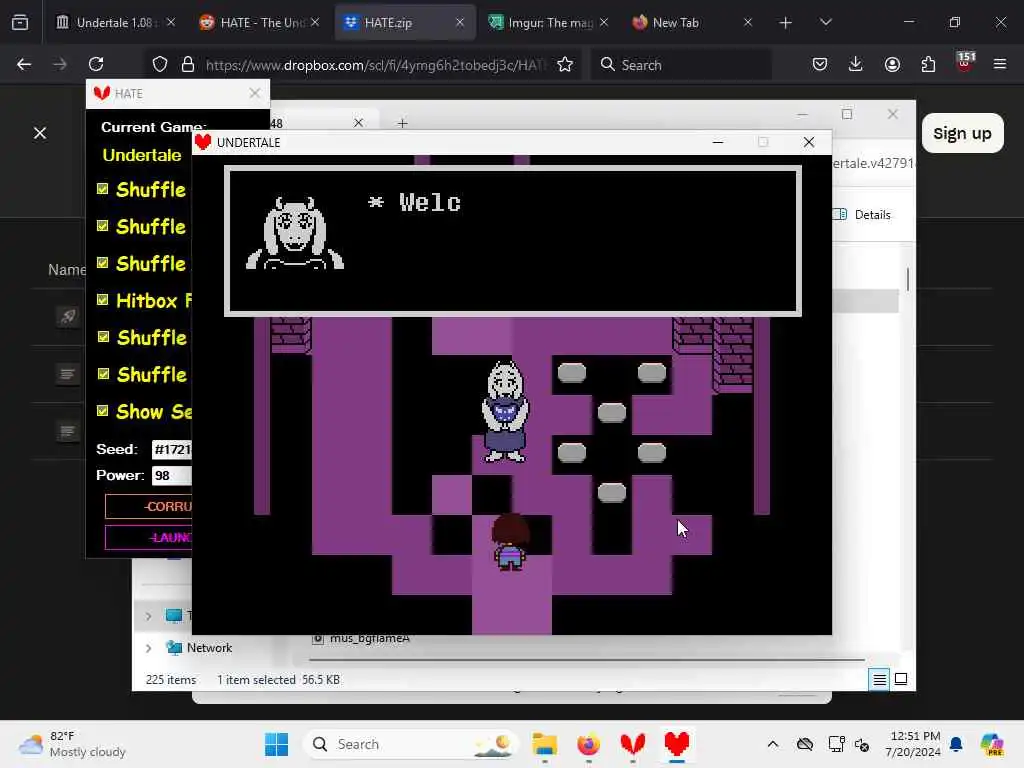Click the Windows taskbar search box
The width and height of the screenshot is (1024, 768).
[x=411, y=744]
